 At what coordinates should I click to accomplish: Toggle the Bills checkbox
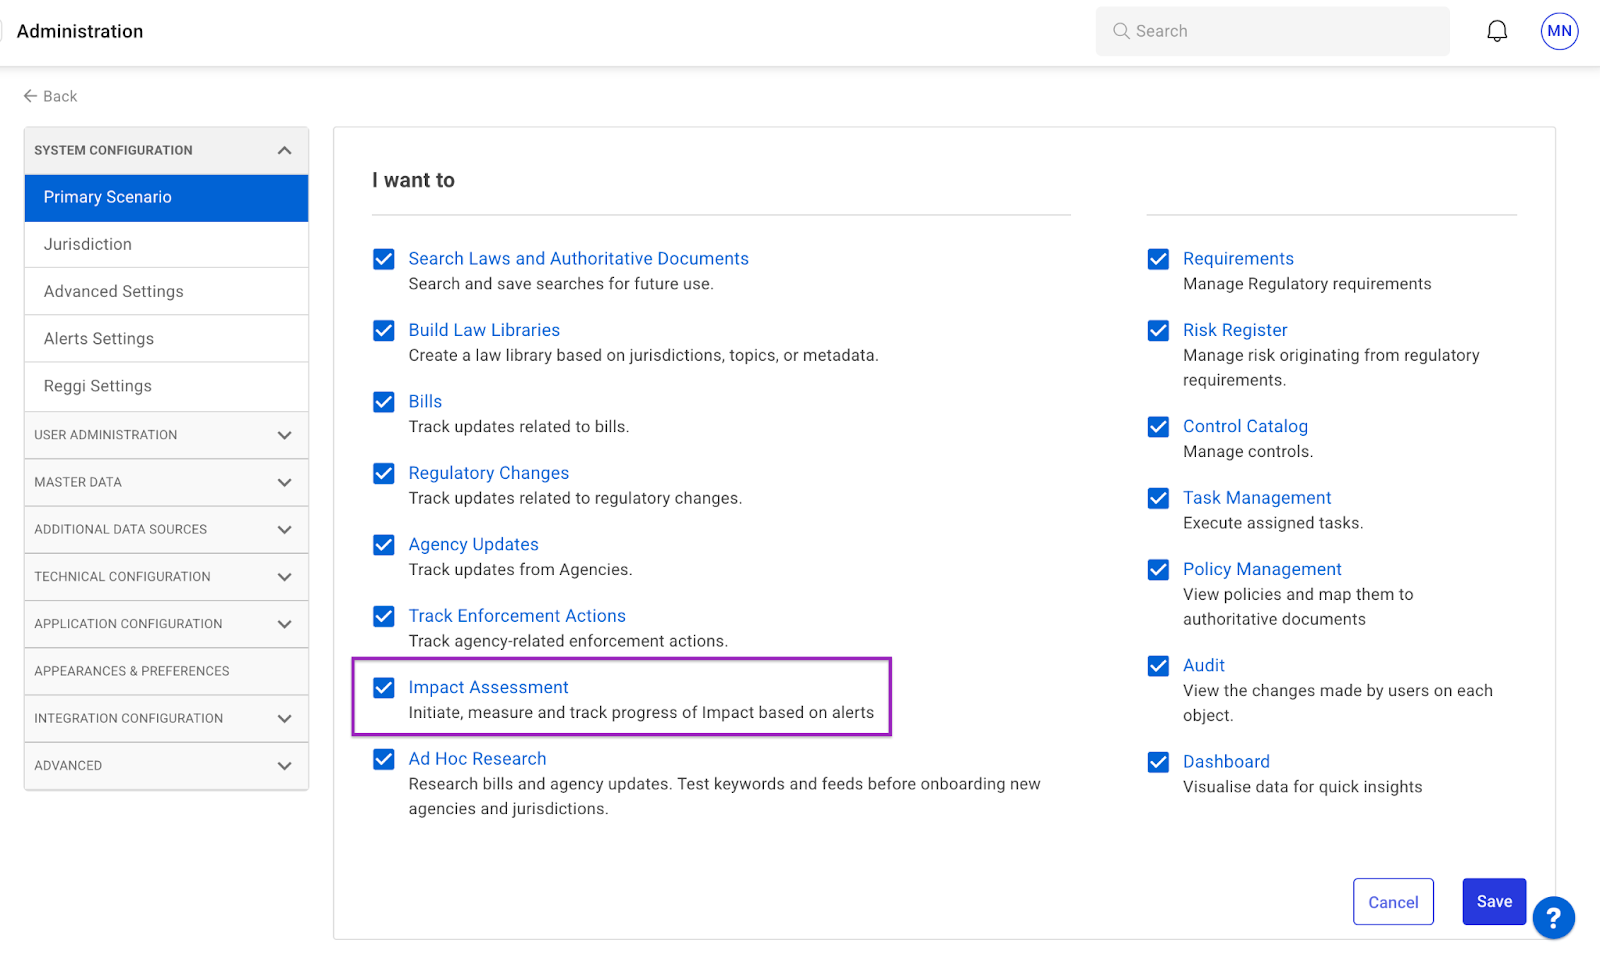[x=384, y=402]
